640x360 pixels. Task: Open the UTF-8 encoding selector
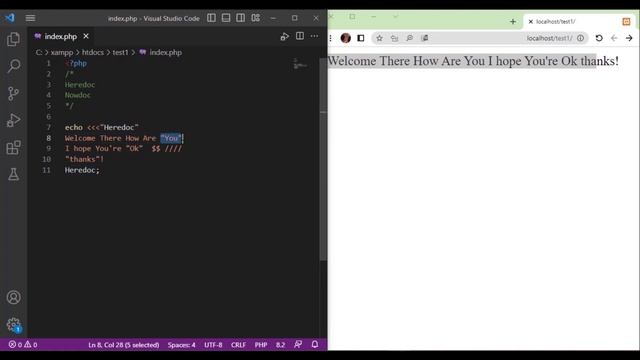tap(213, 345)
